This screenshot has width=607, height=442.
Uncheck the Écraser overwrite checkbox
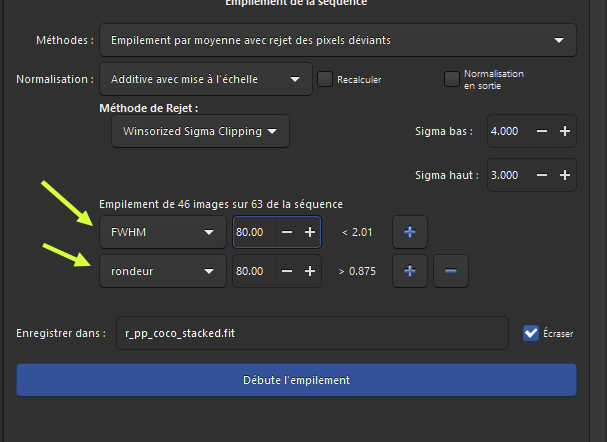[531, 333]
